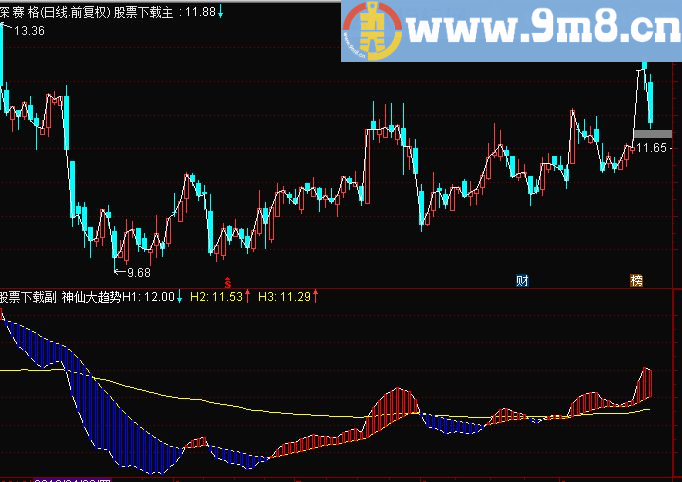Image resolution: width=682 pixels, height=482 pixels.
Task: Click the 深赛格 (日线.前复权) chart title
Action: (x=54, y=12)
